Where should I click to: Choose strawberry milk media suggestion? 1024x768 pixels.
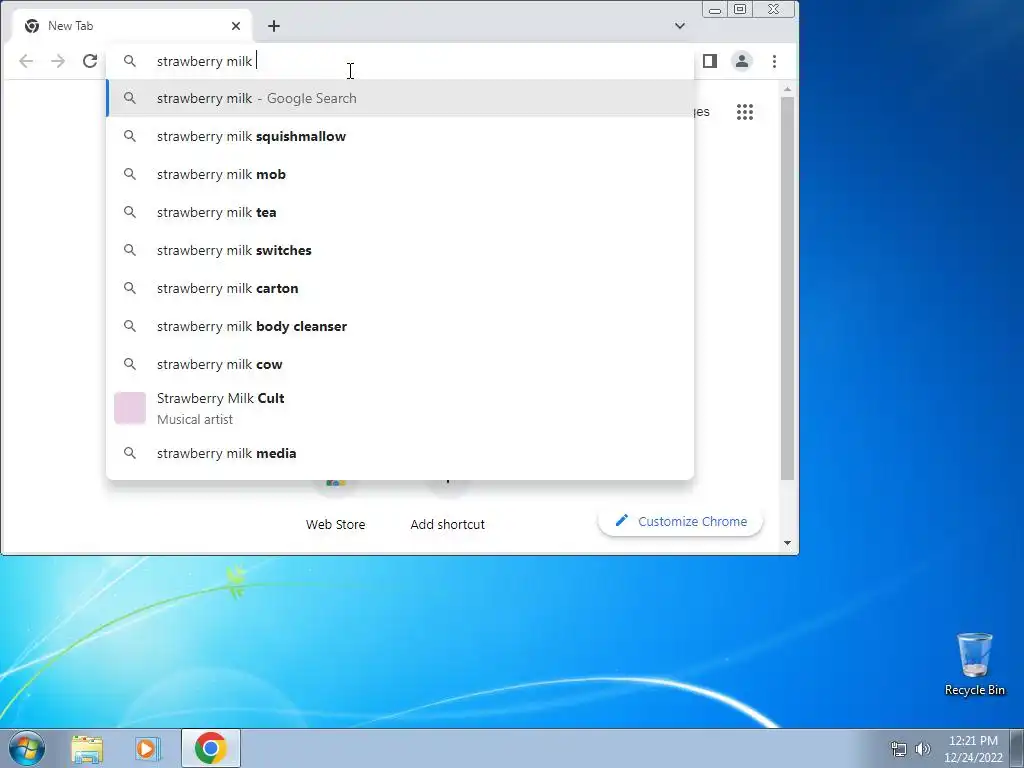pos(400,453)
